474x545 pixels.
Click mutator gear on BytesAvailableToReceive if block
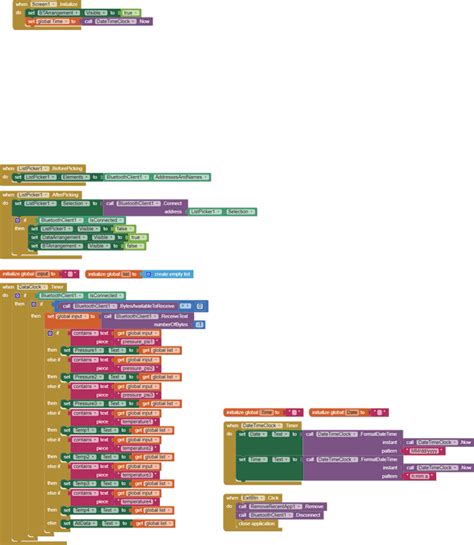click(x=34, y=304)
